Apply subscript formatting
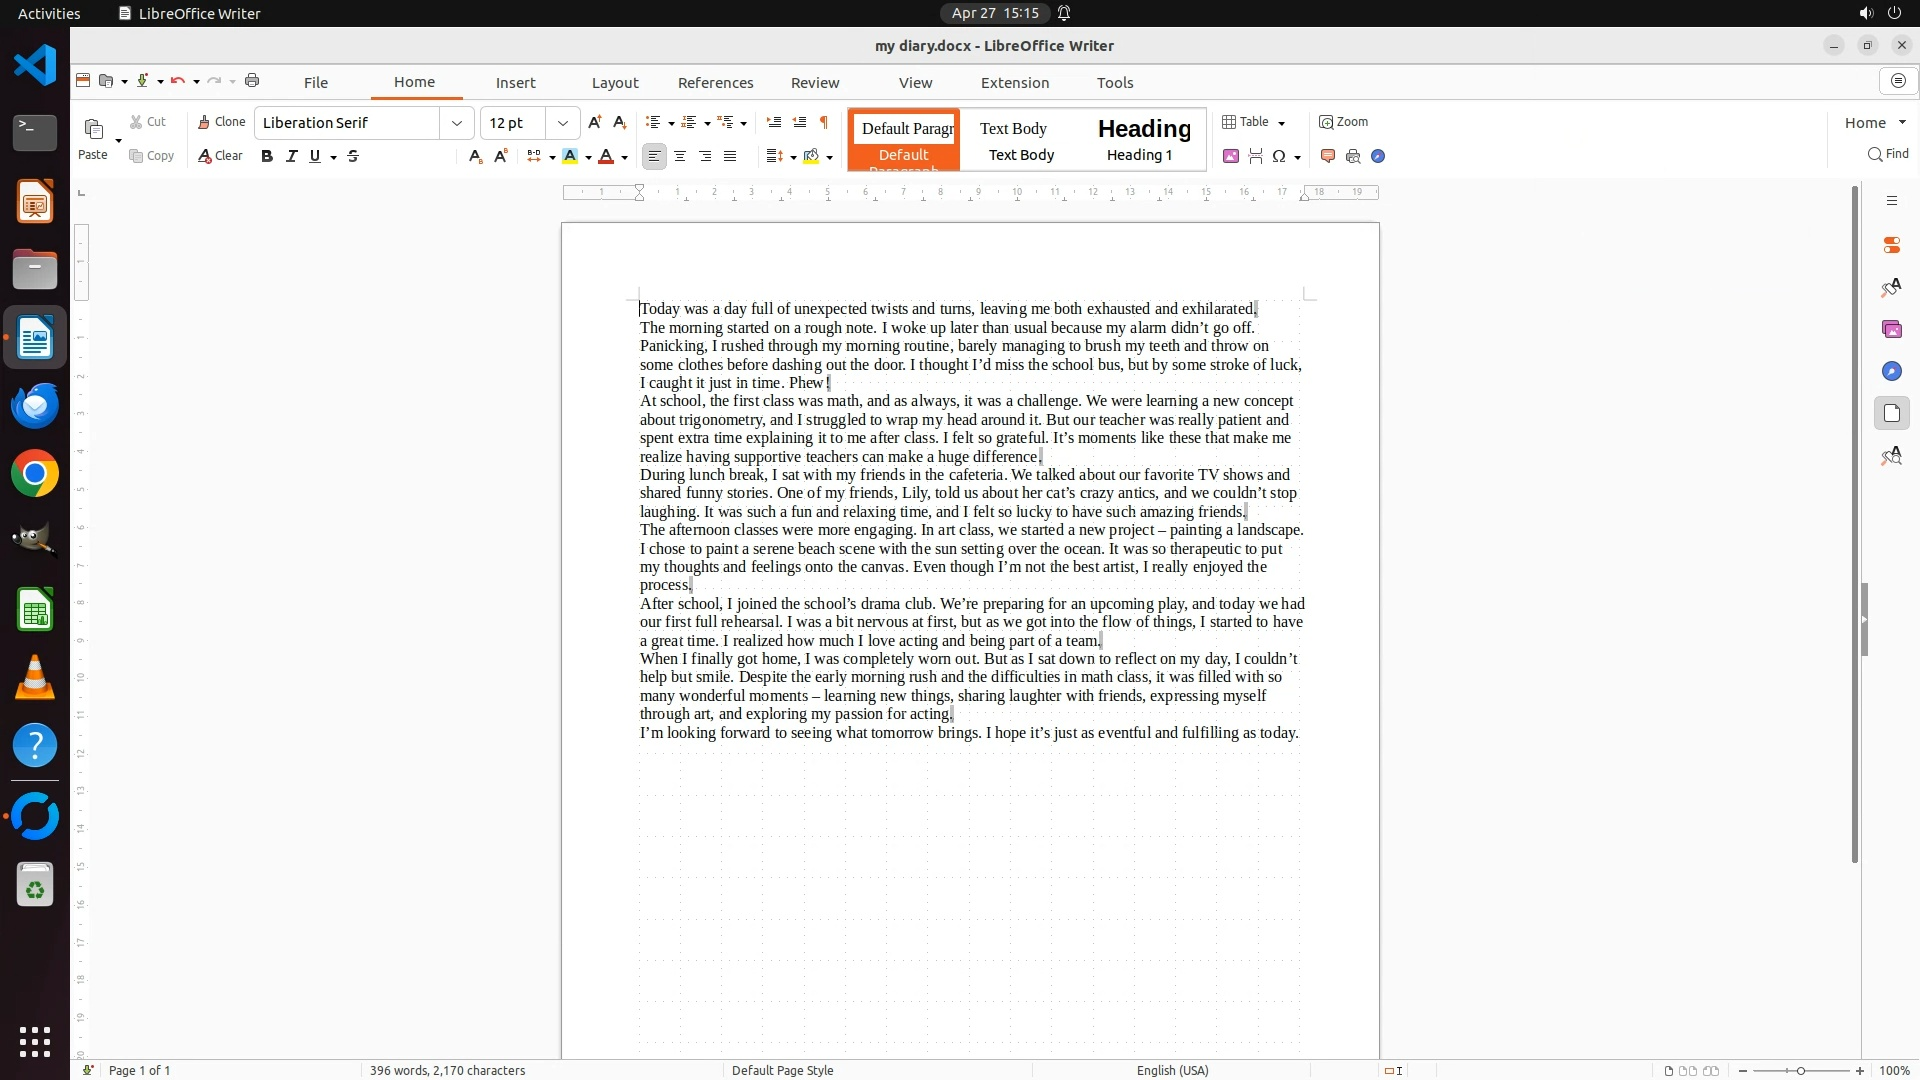This screenshot has height=1080, width=1920. coord(475,156)
